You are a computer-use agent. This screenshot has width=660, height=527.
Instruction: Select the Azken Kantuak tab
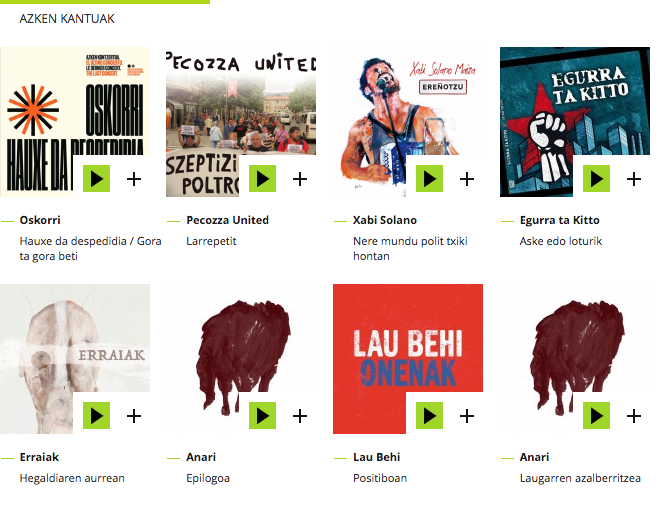(x=67, y=19)
